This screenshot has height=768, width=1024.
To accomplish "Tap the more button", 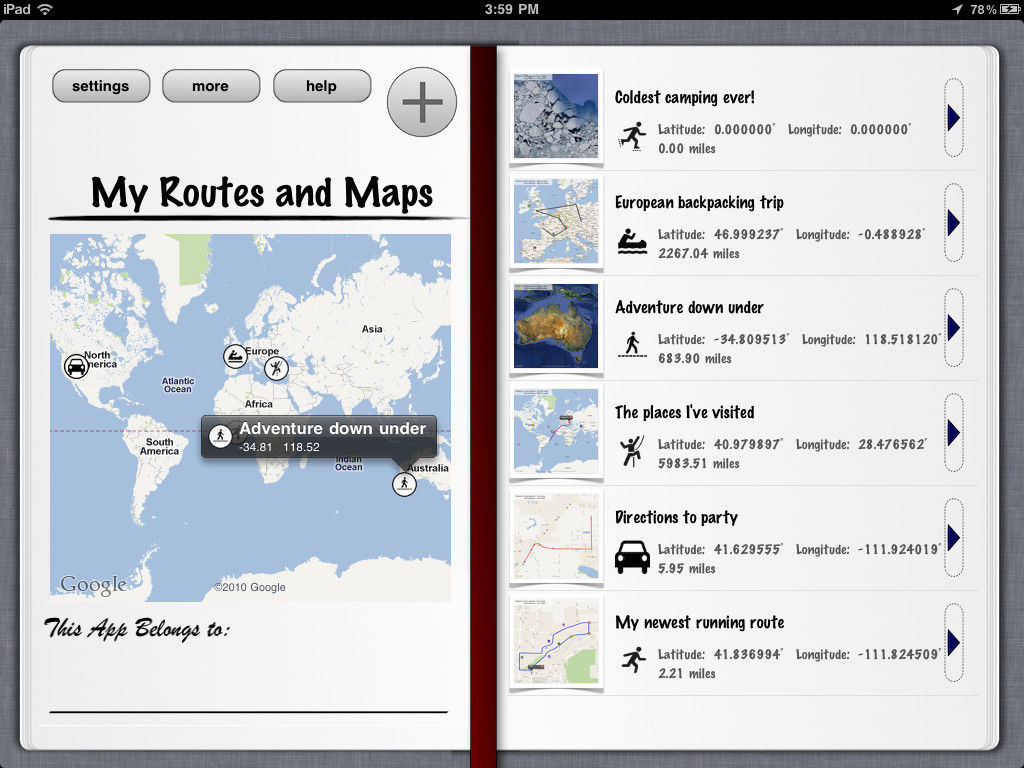I will pos(210,86).
